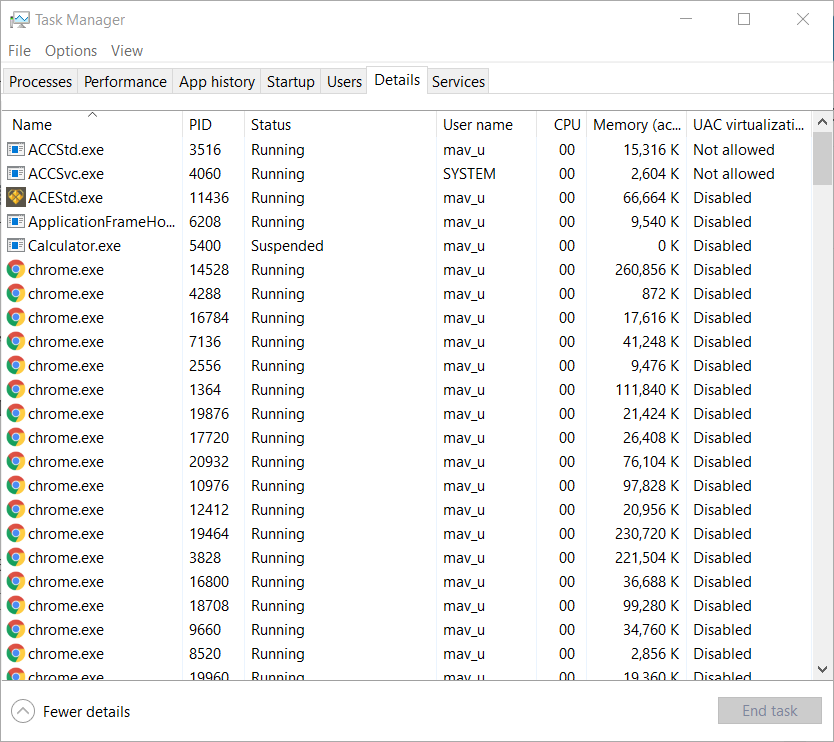This screenshot has width=834, height=742.
Task: Click the Calculator.exe process icon
Action: [15, 245]
